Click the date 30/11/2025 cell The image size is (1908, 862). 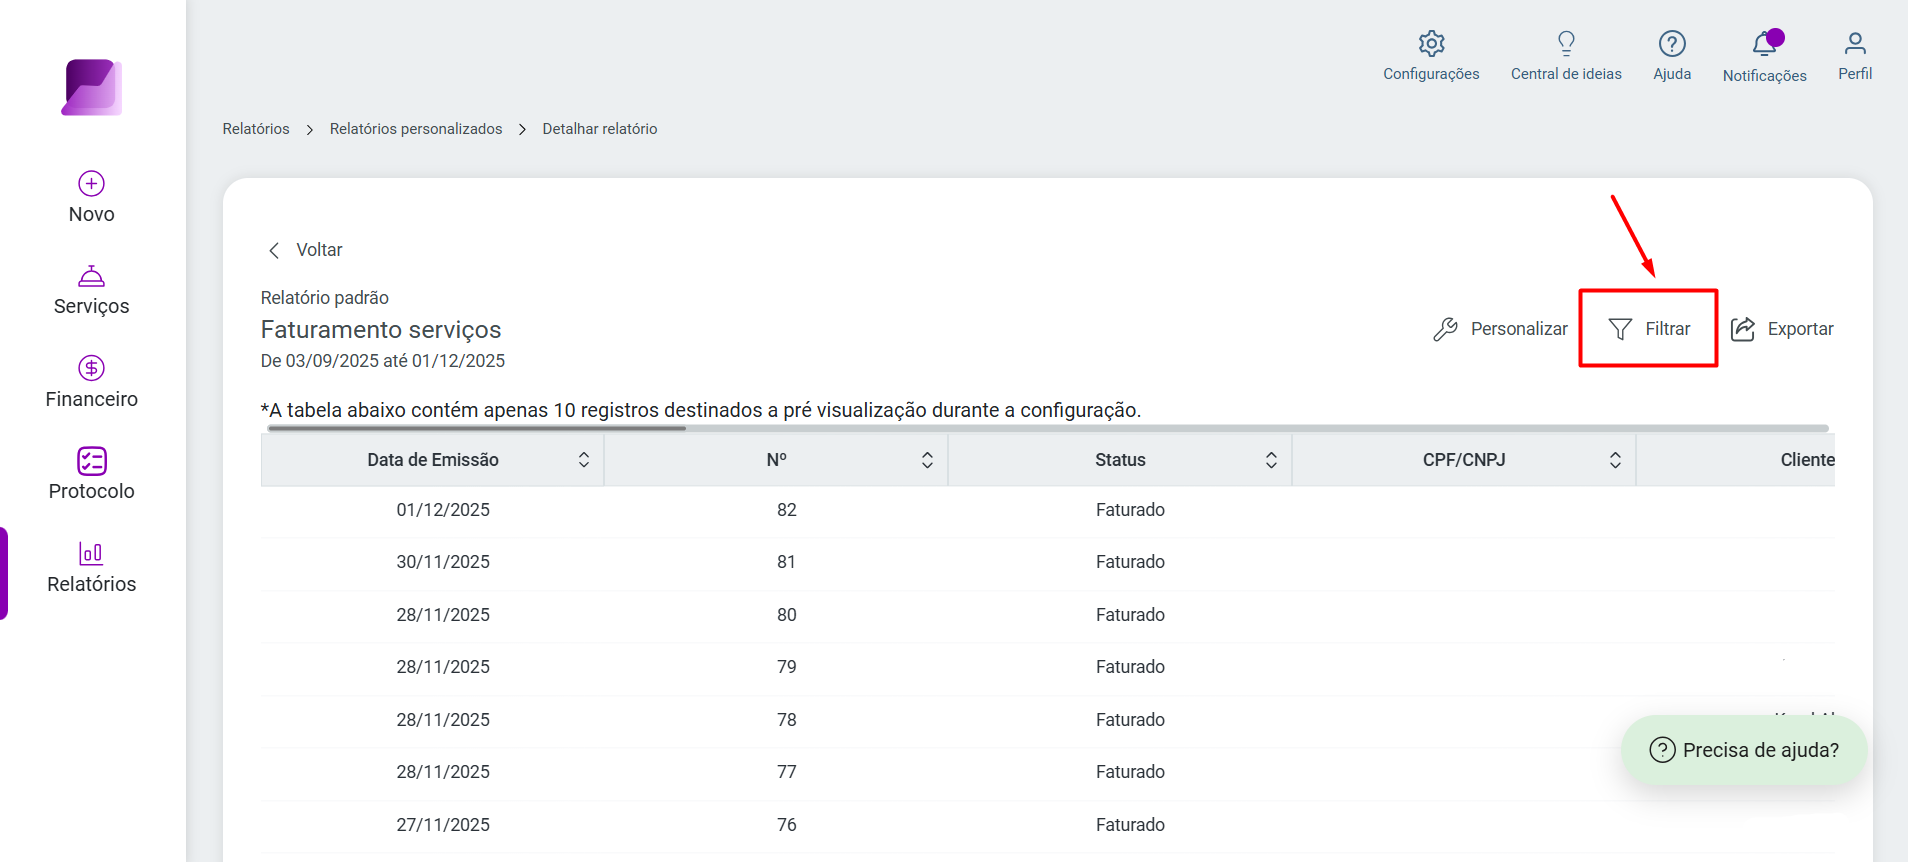[443, 562]
